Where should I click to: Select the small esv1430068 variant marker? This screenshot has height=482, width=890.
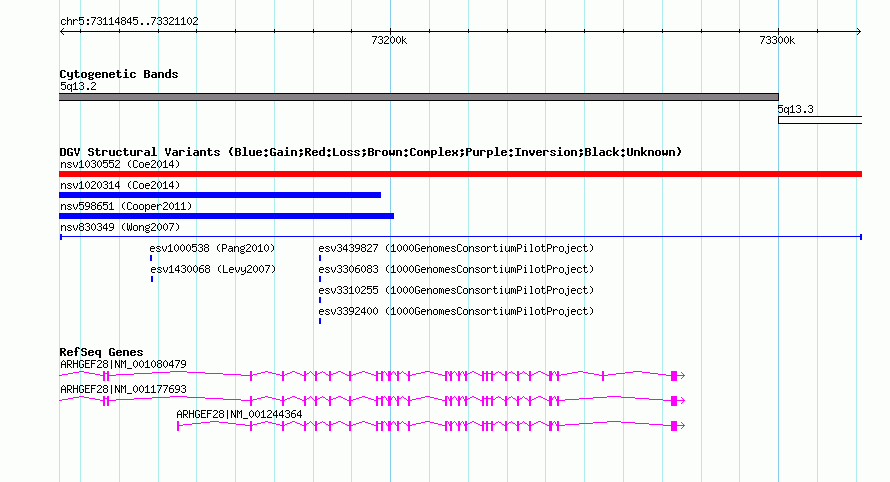click(152, 279)
